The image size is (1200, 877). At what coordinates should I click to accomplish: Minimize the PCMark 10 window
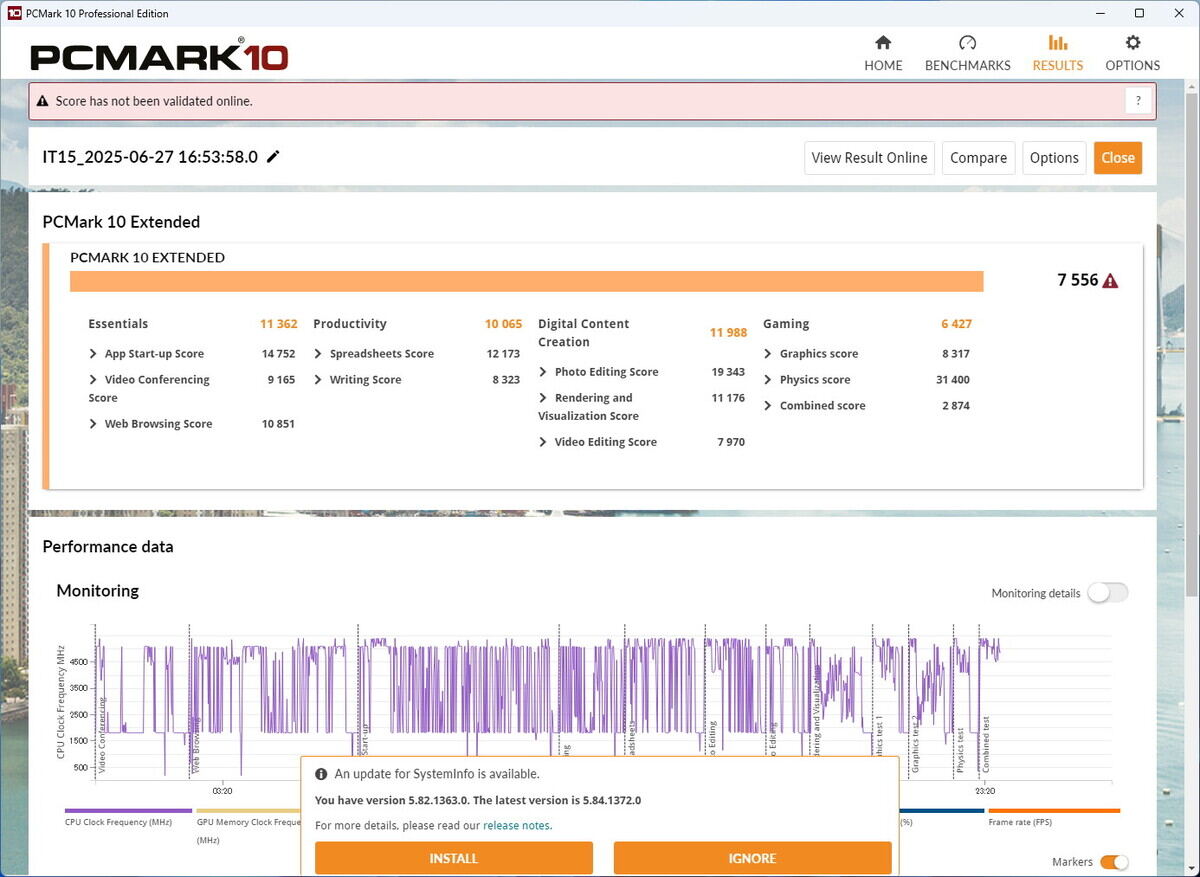click(x=1100, y=13)
